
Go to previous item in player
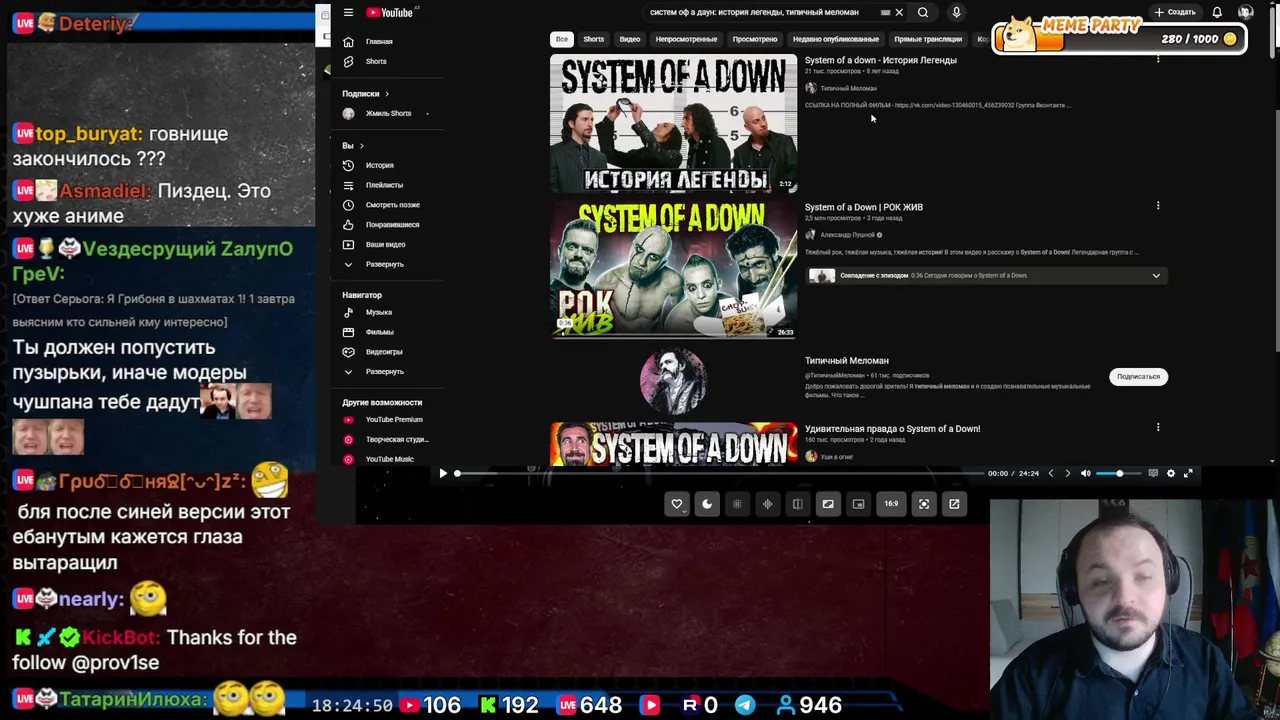tap(1050, 474)
